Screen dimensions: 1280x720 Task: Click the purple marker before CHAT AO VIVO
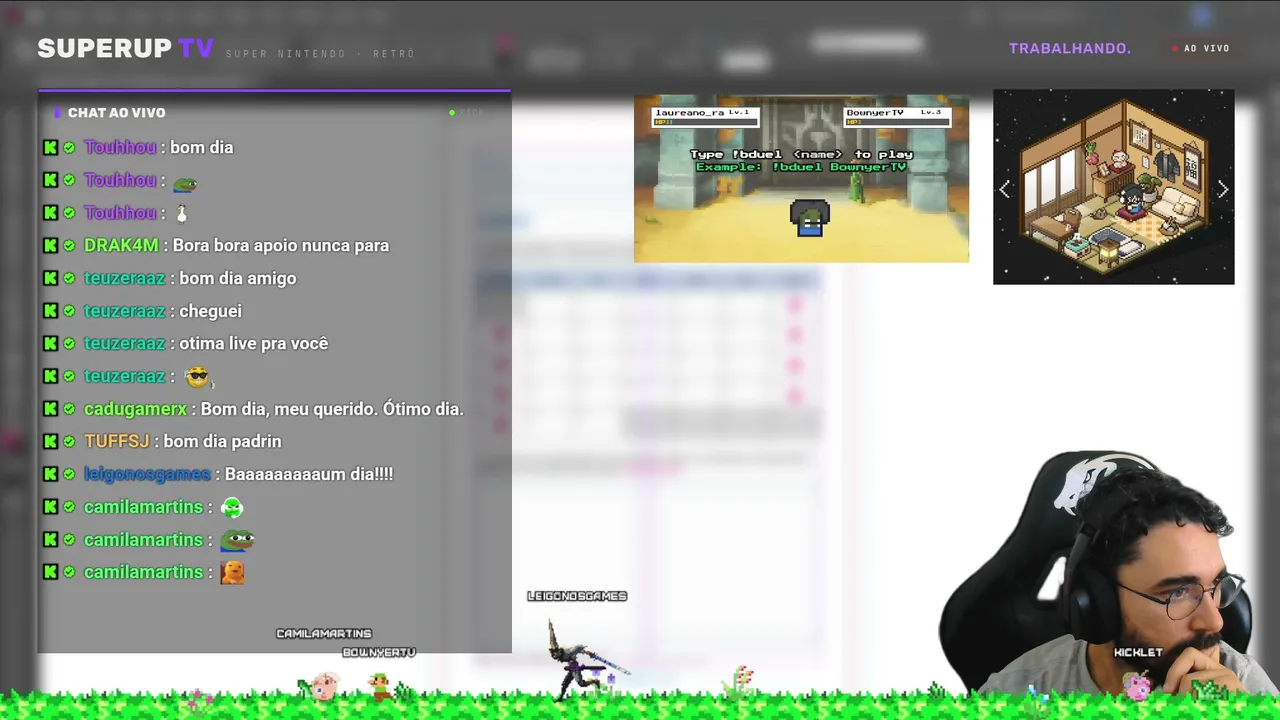coord(58,113)
